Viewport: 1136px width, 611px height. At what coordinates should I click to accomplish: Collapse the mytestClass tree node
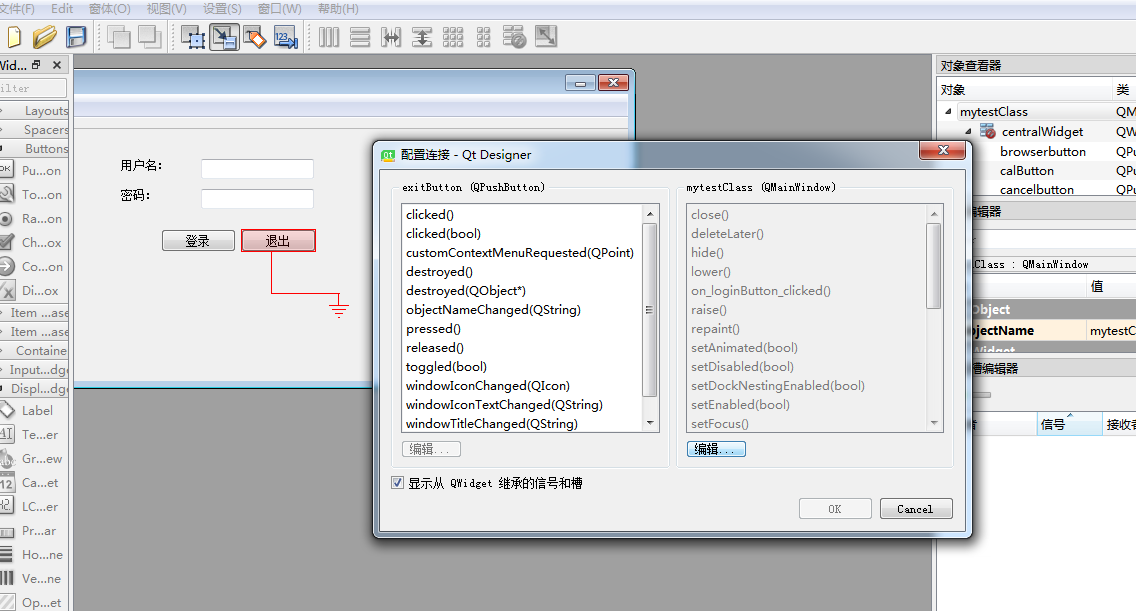[948, 112]
